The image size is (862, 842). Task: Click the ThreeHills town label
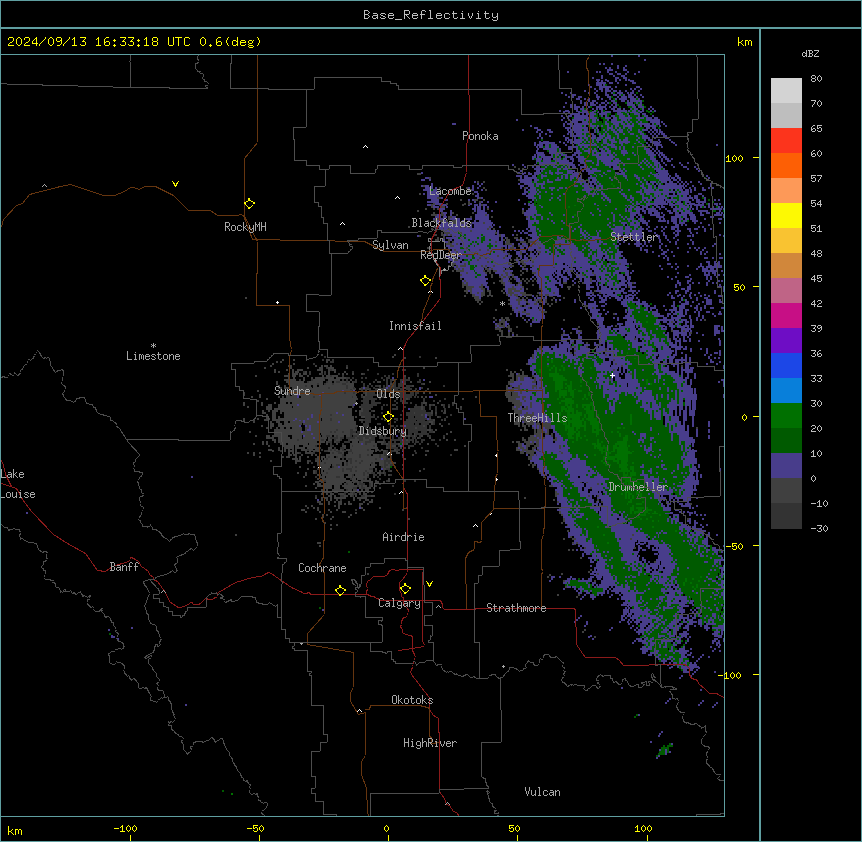537,418
